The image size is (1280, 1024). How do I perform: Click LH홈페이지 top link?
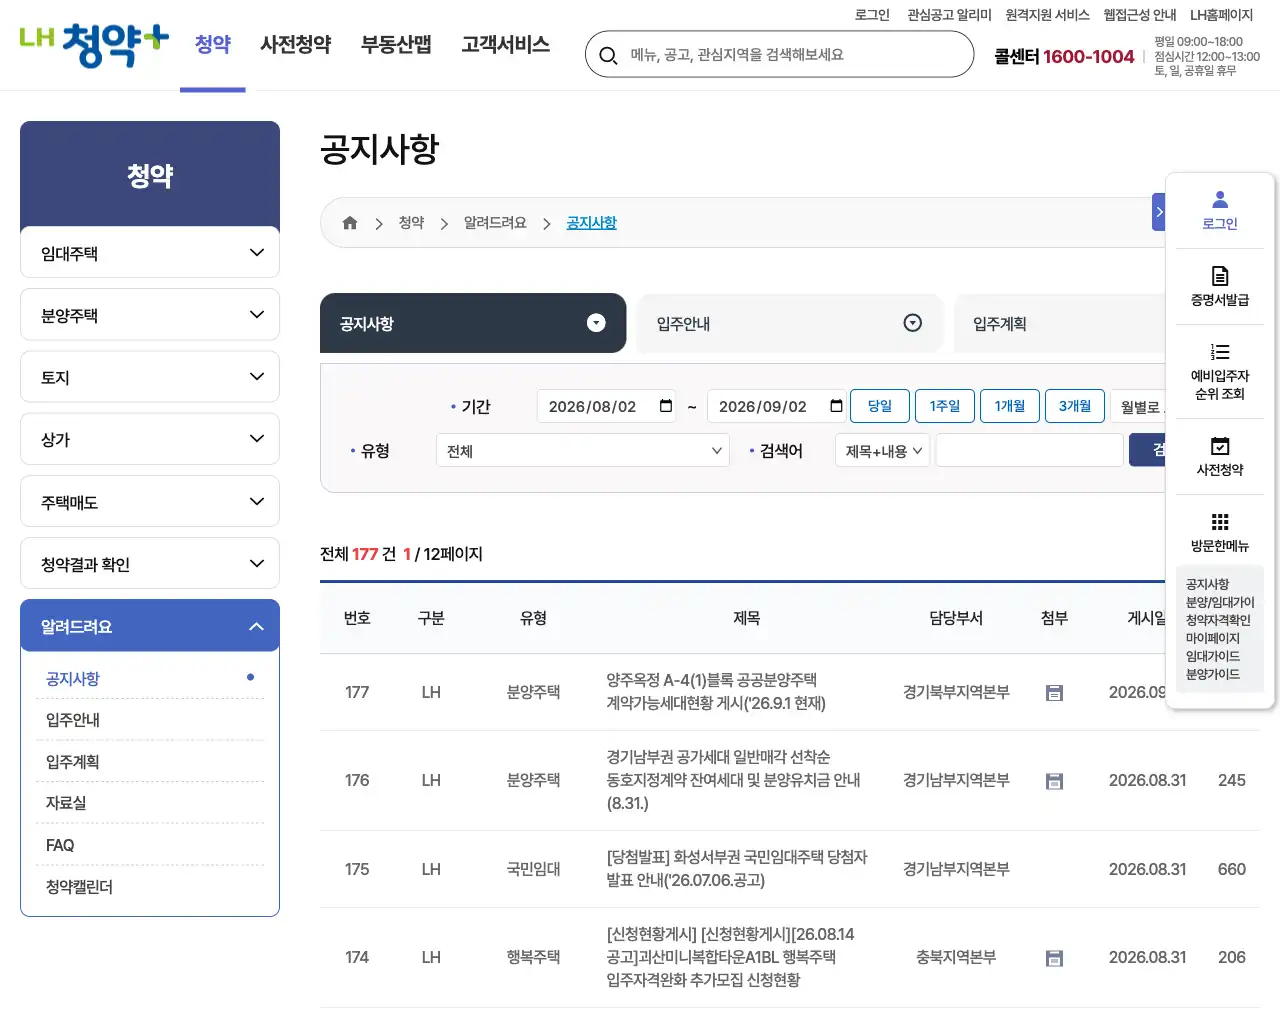pos(1221,15)
